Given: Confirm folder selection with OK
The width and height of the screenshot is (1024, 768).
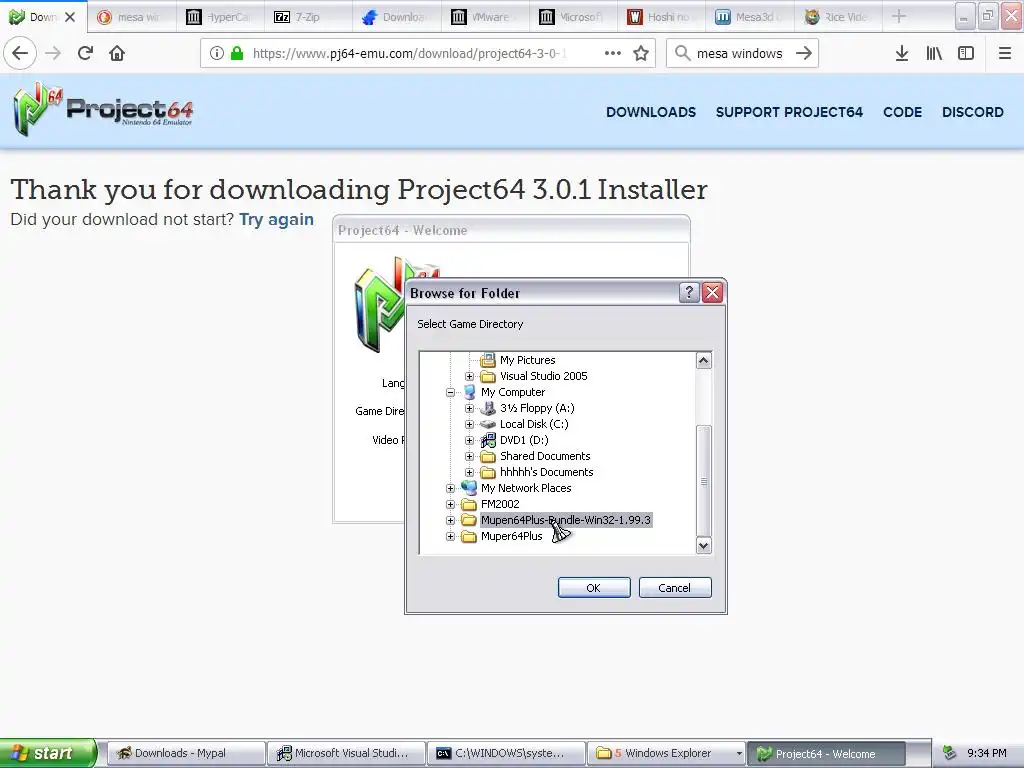Looking at the screenshot, I should [x=594, y=588].
